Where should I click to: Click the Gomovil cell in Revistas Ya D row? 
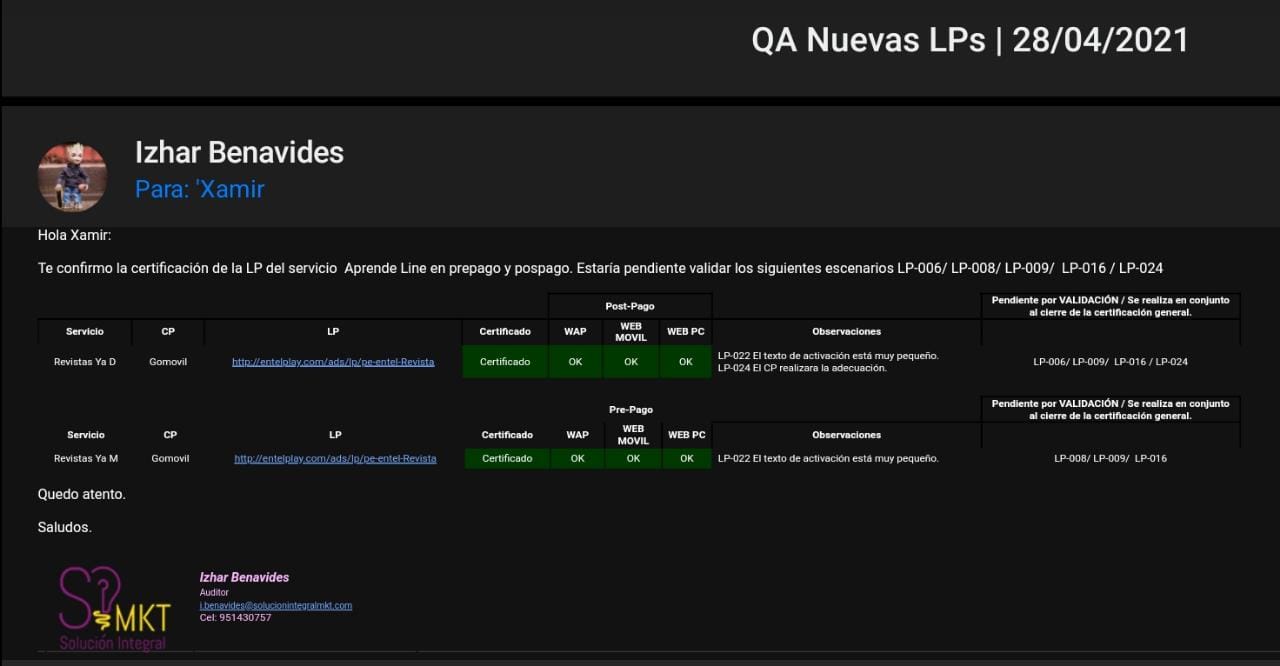click(x=168, y=362)
